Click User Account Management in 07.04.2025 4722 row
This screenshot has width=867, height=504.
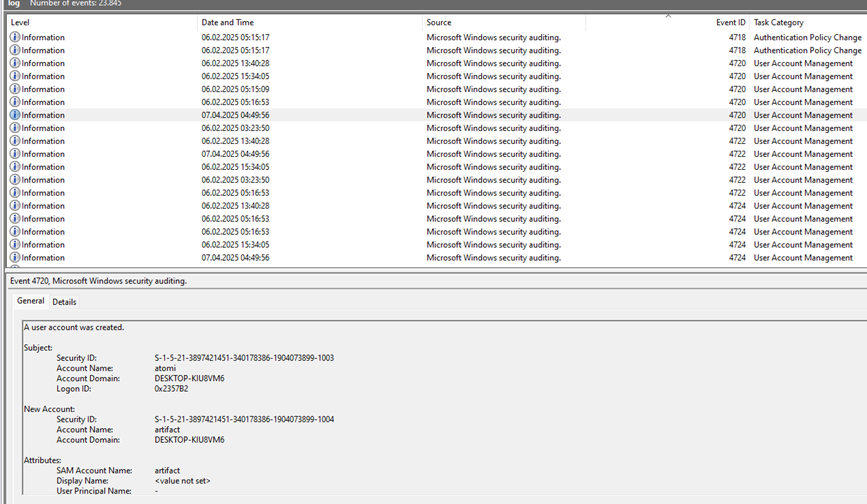[803, 154]
